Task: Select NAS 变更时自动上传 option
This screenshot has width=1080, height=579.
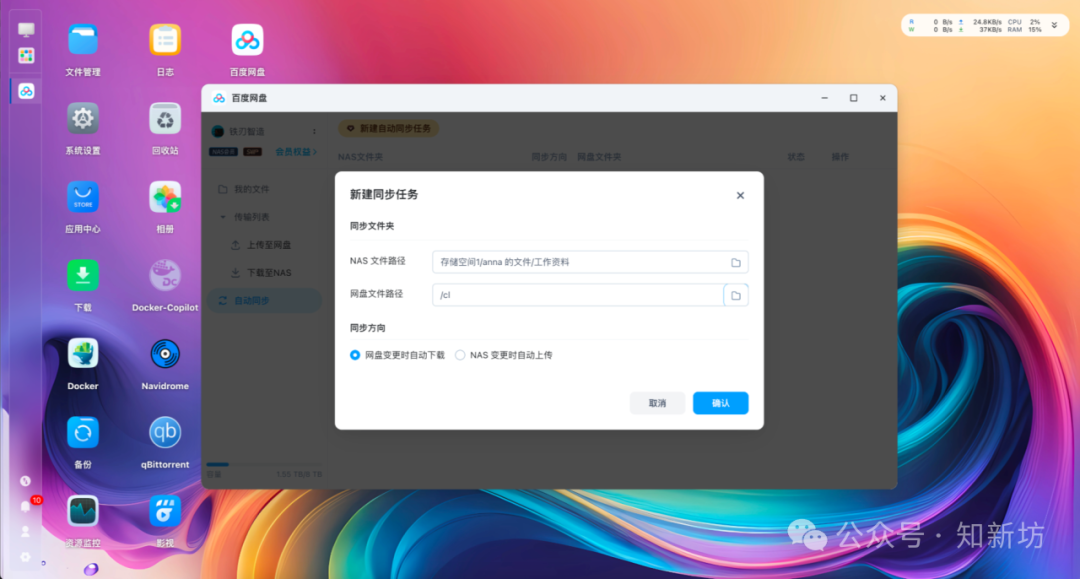Action: click(460, 354)
